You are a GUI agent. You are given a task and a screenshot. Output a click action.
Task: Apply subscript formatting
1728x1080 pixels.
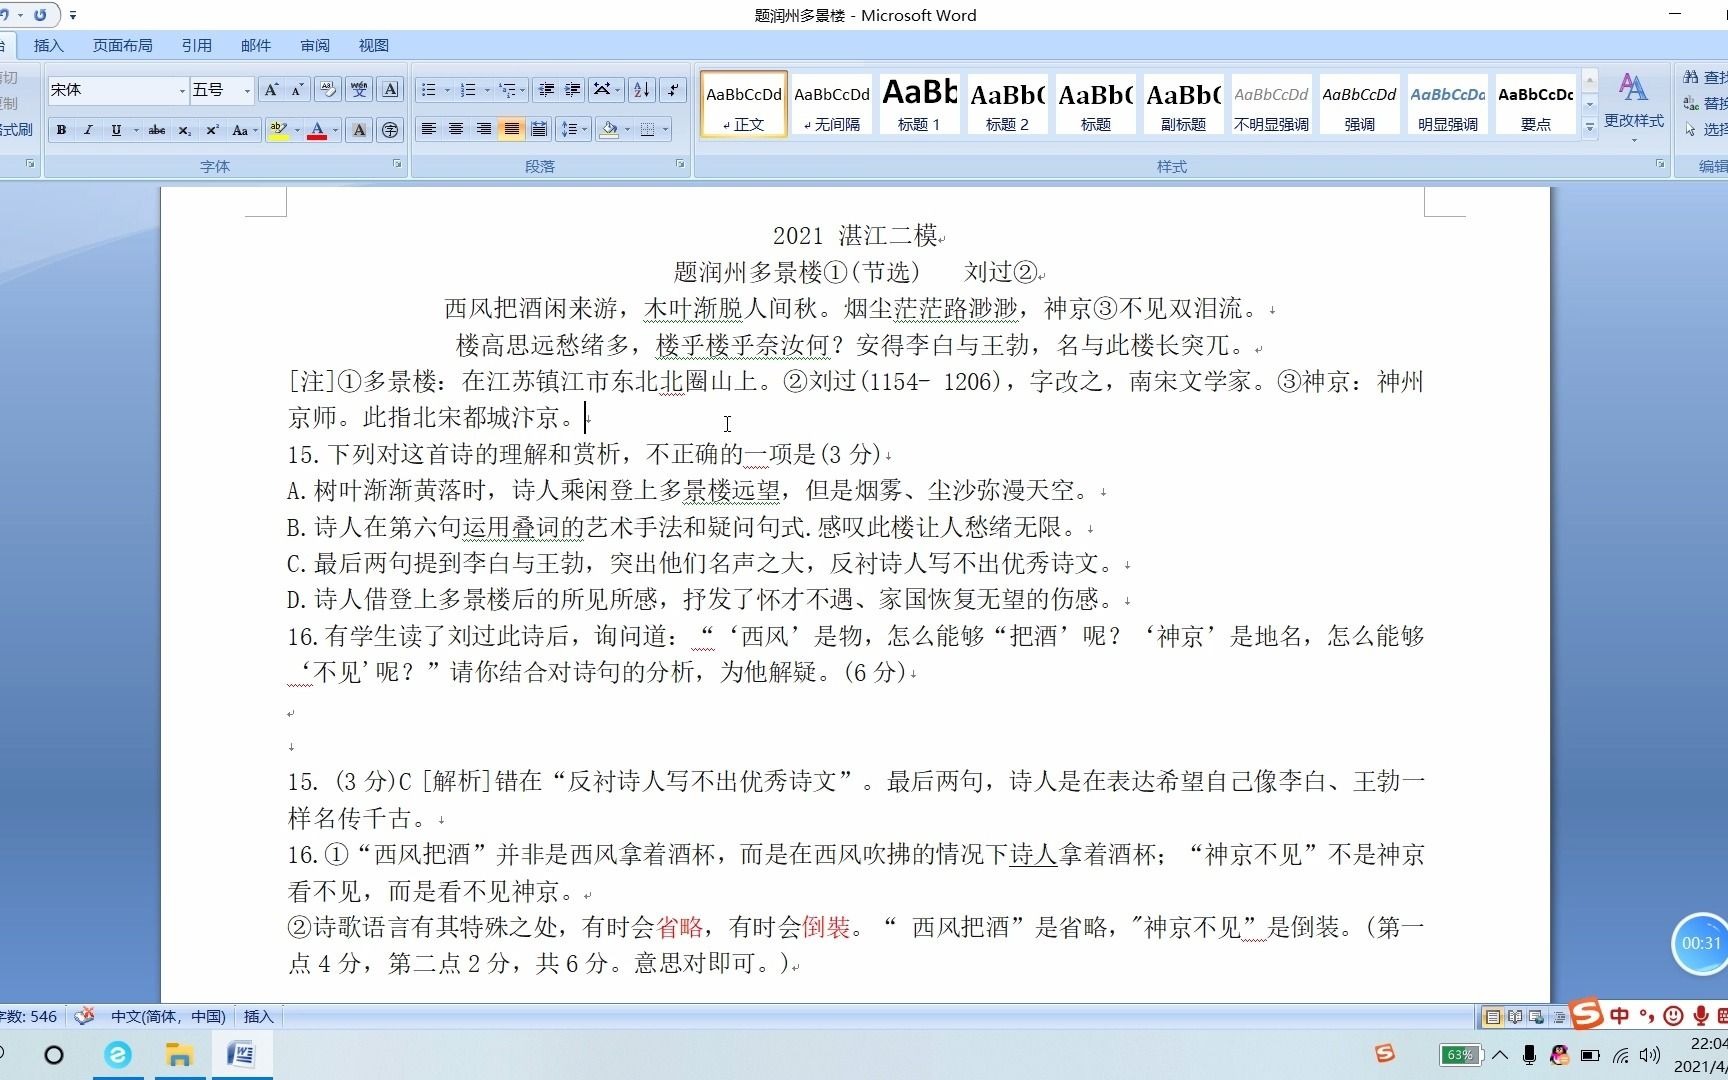click(x=184, y=130)
